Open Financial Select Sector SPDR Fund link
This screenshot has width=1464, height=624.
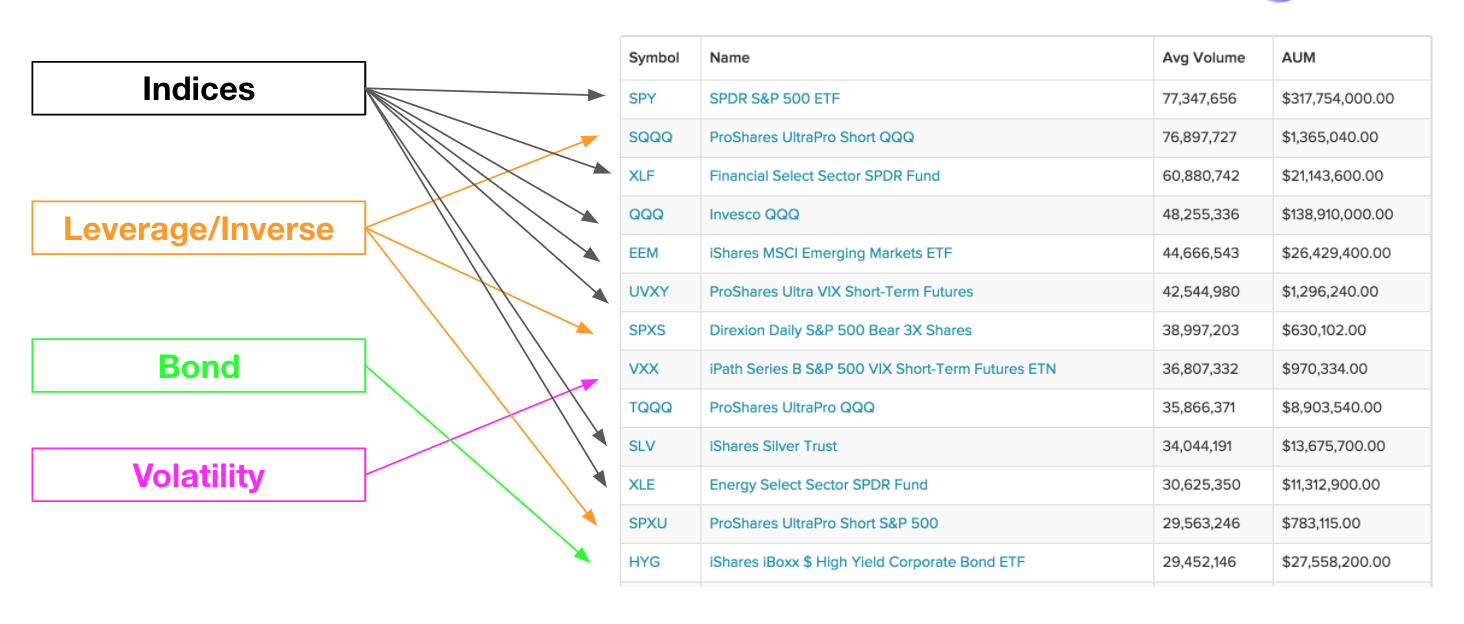pos(825,176)
